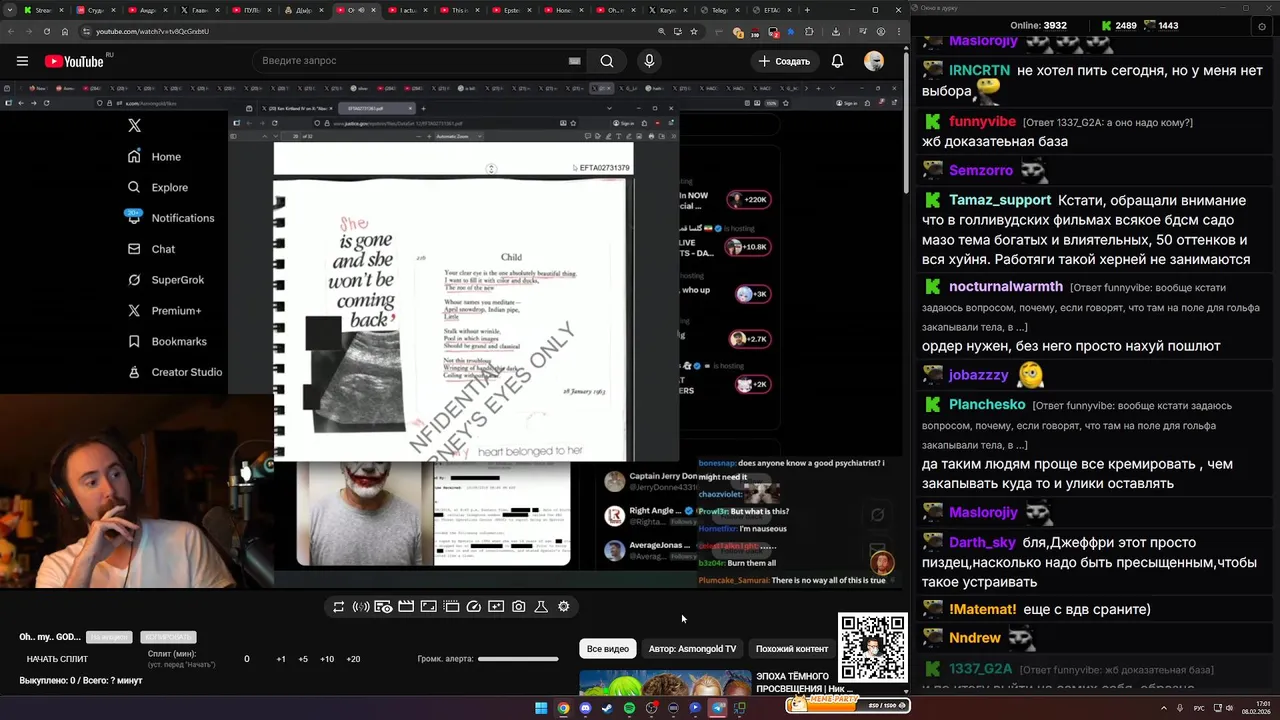The image size is (1280, 720).
Task: Run YouTube search with magnifier button
Action: [x=607, y=61]
